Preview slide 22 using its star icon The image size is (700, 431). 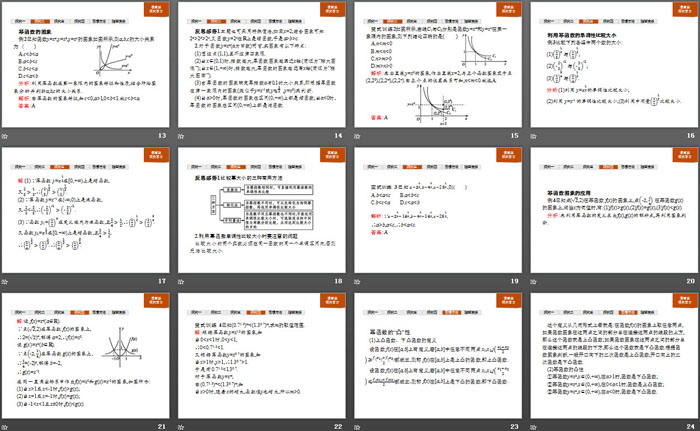(184, 424)
